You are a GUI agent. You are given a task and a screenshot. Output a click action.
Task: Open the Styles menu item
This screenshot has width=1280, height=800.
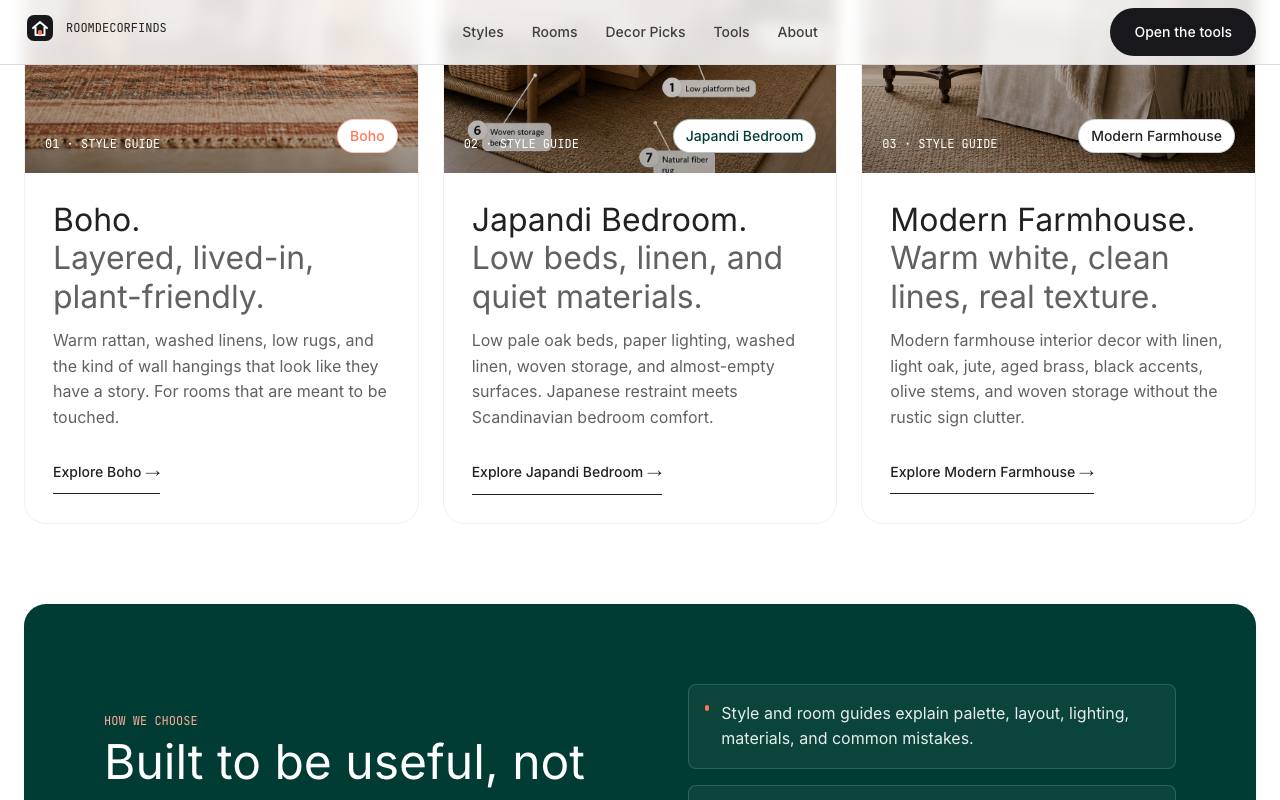click(x=483, y=32)
